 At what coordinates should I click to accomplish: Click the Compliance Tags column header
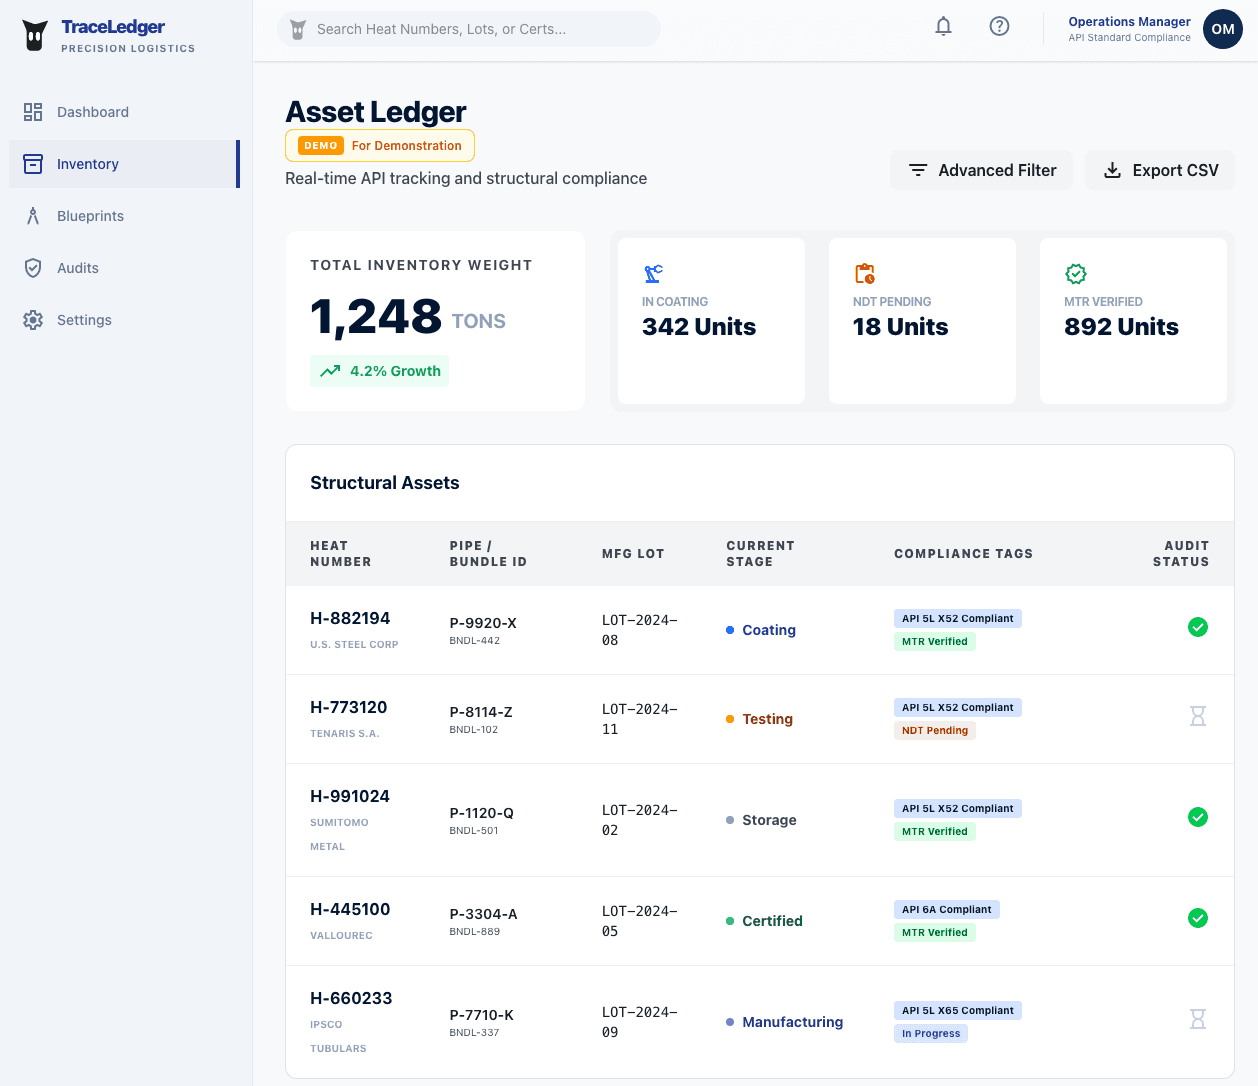coord(963,554)
